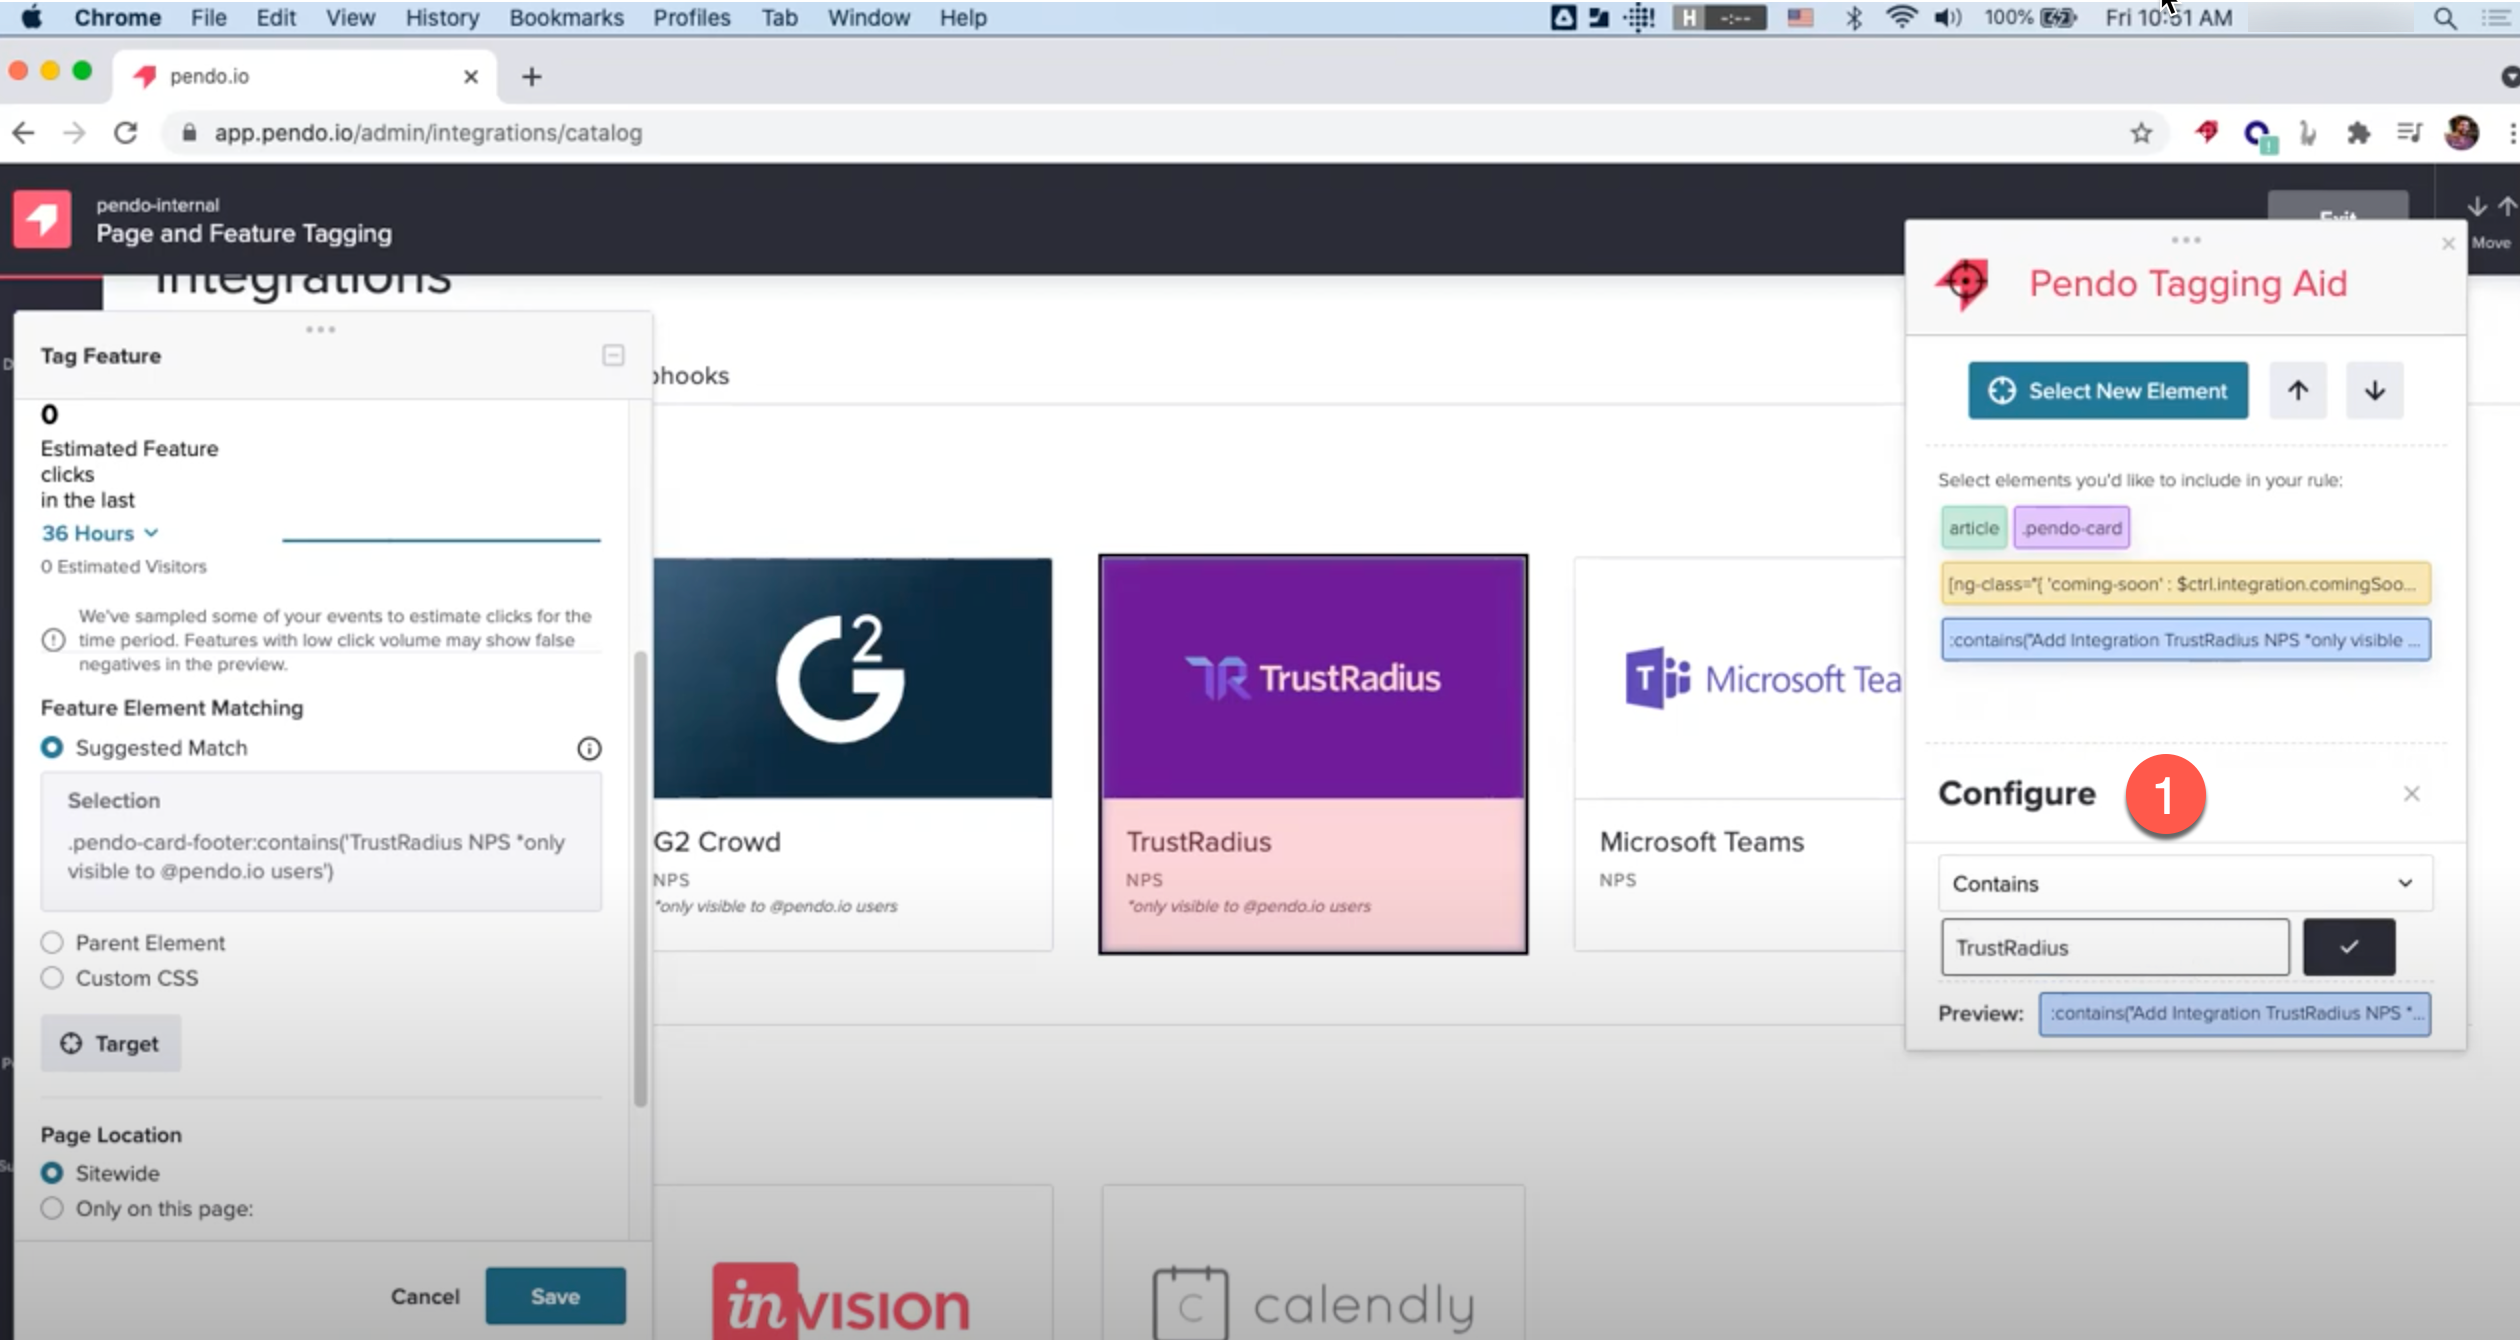Toggle the ng-class coming-soon rule chip
Viewport: 2520px width, 1340px height.
(2186, 584)
